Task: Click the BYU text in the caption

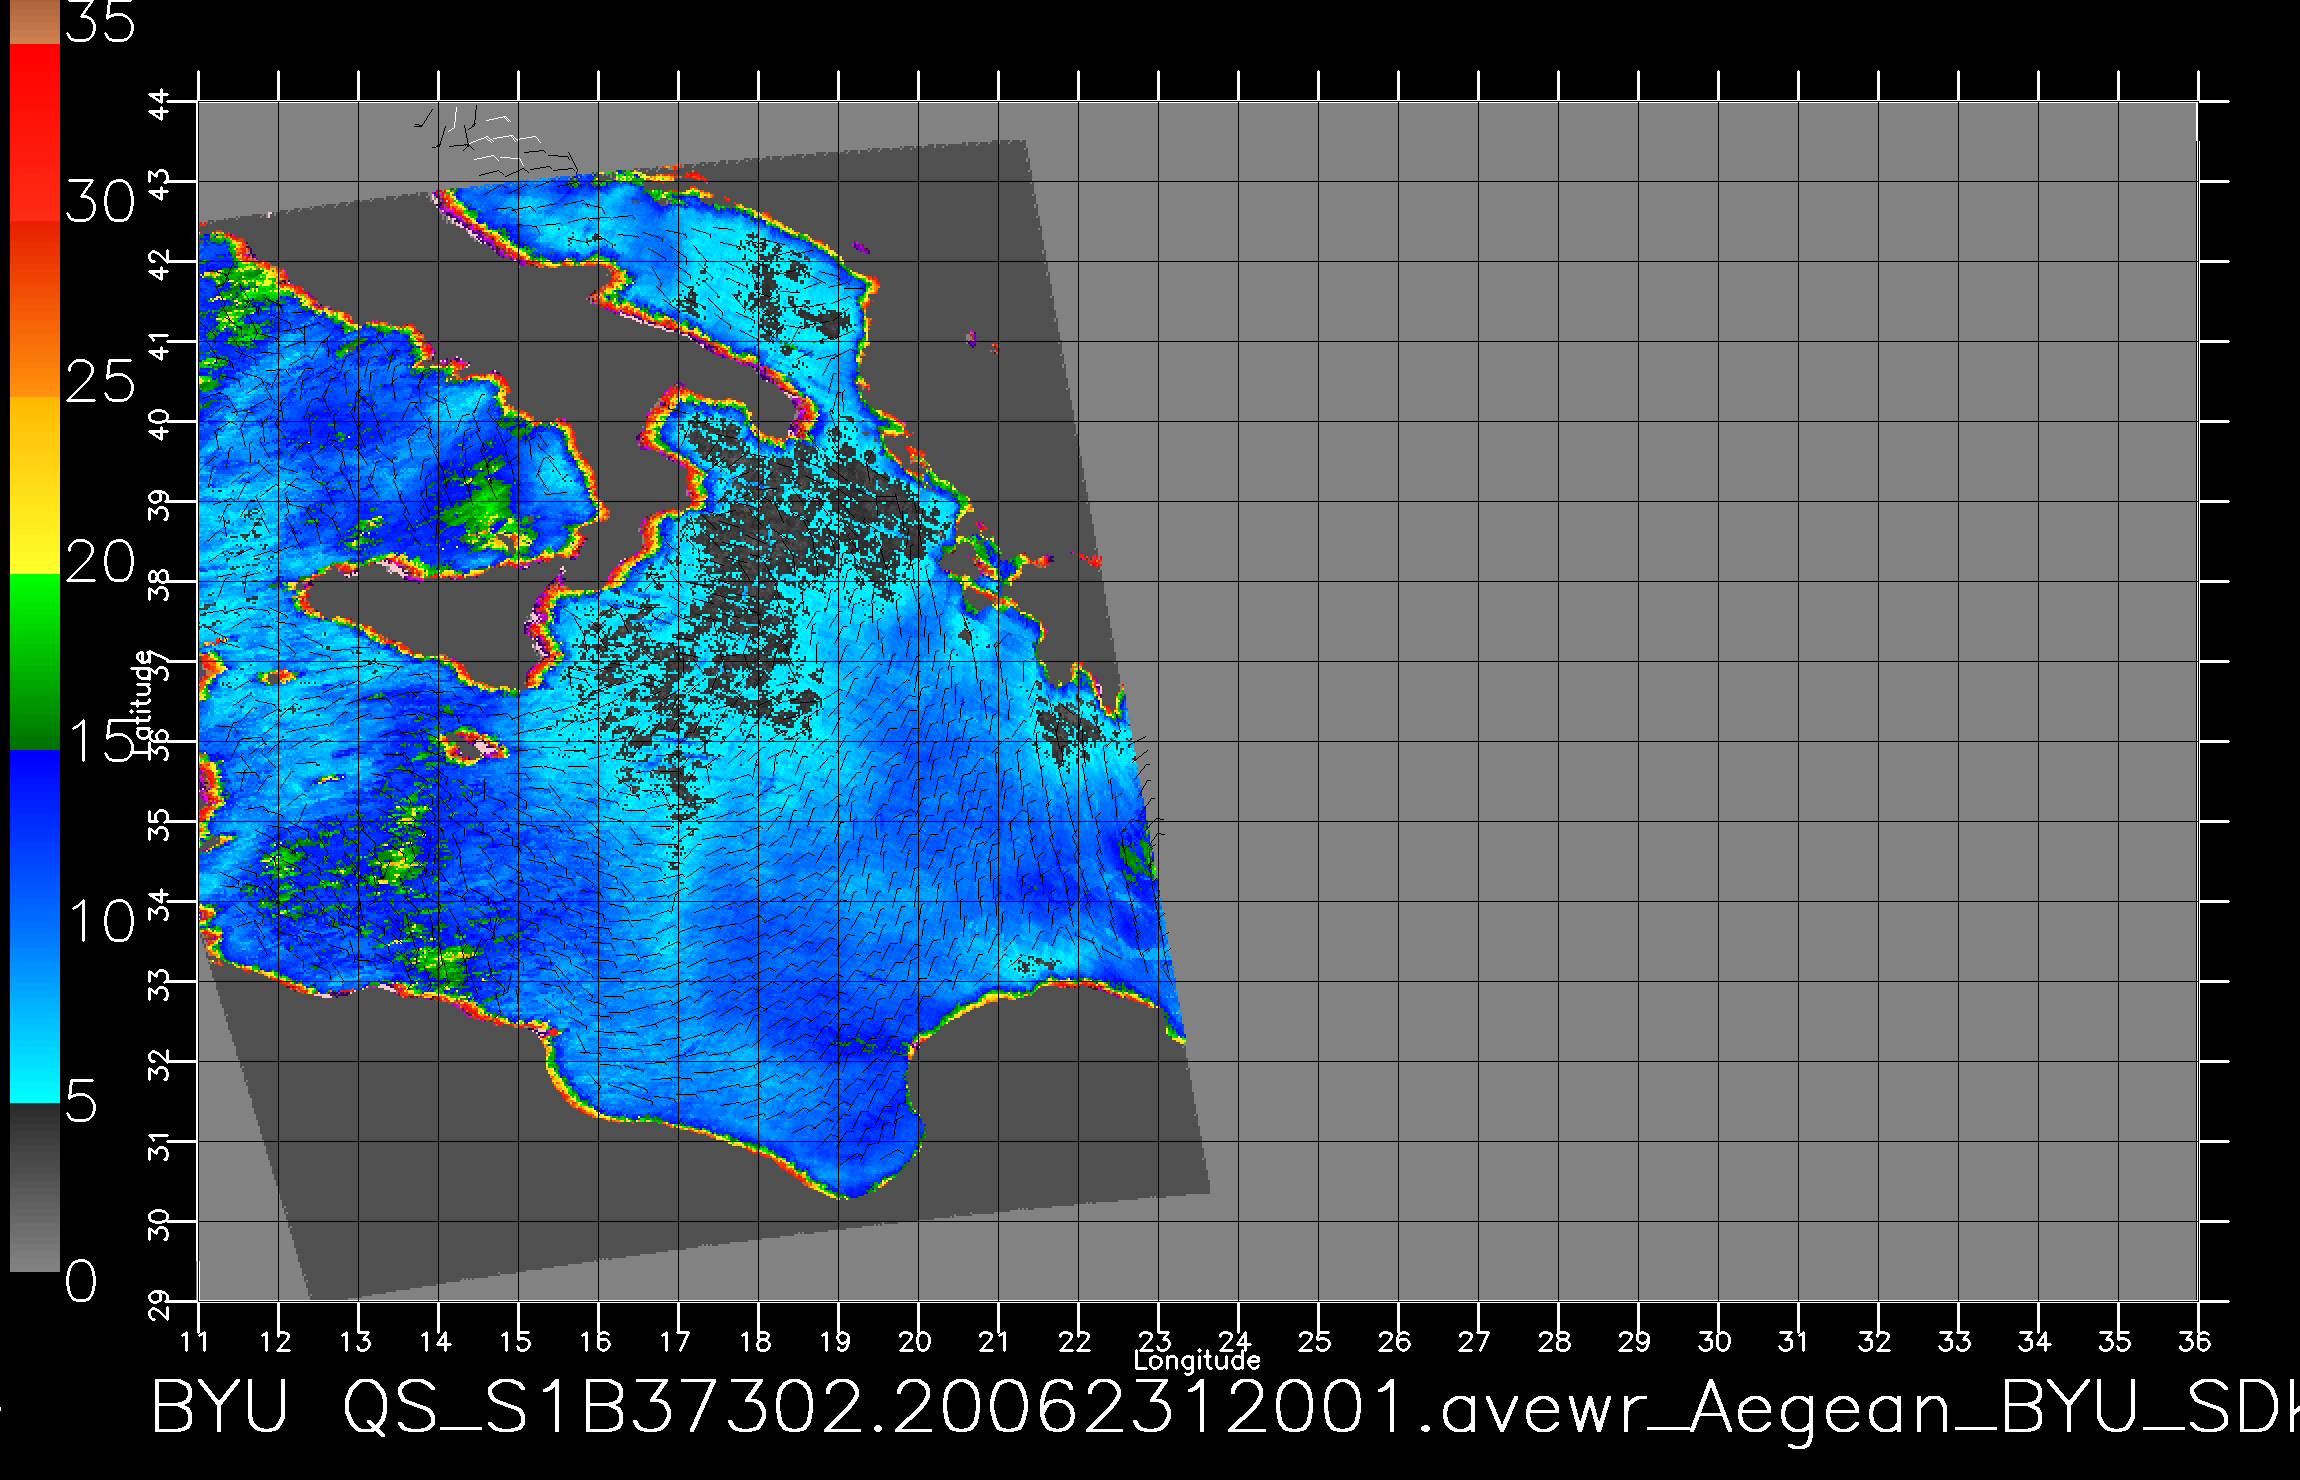Action: [220, 1408]
